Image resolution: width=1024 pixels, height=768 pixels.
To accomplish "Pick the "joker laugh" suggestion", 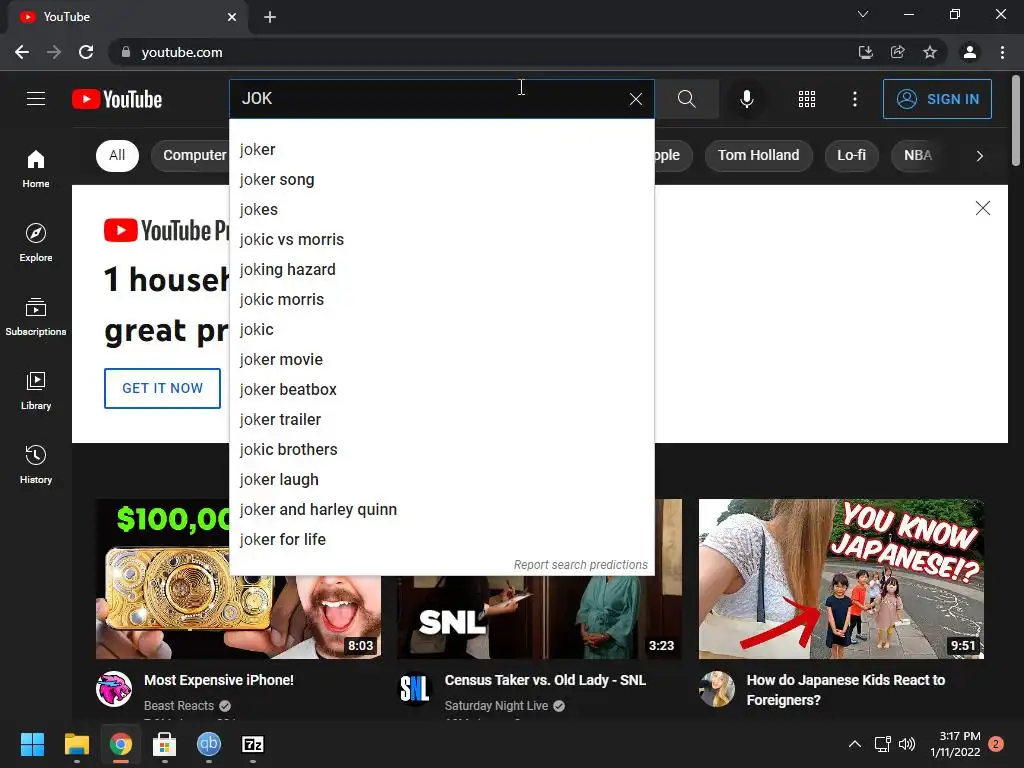I will coord(441,480).
